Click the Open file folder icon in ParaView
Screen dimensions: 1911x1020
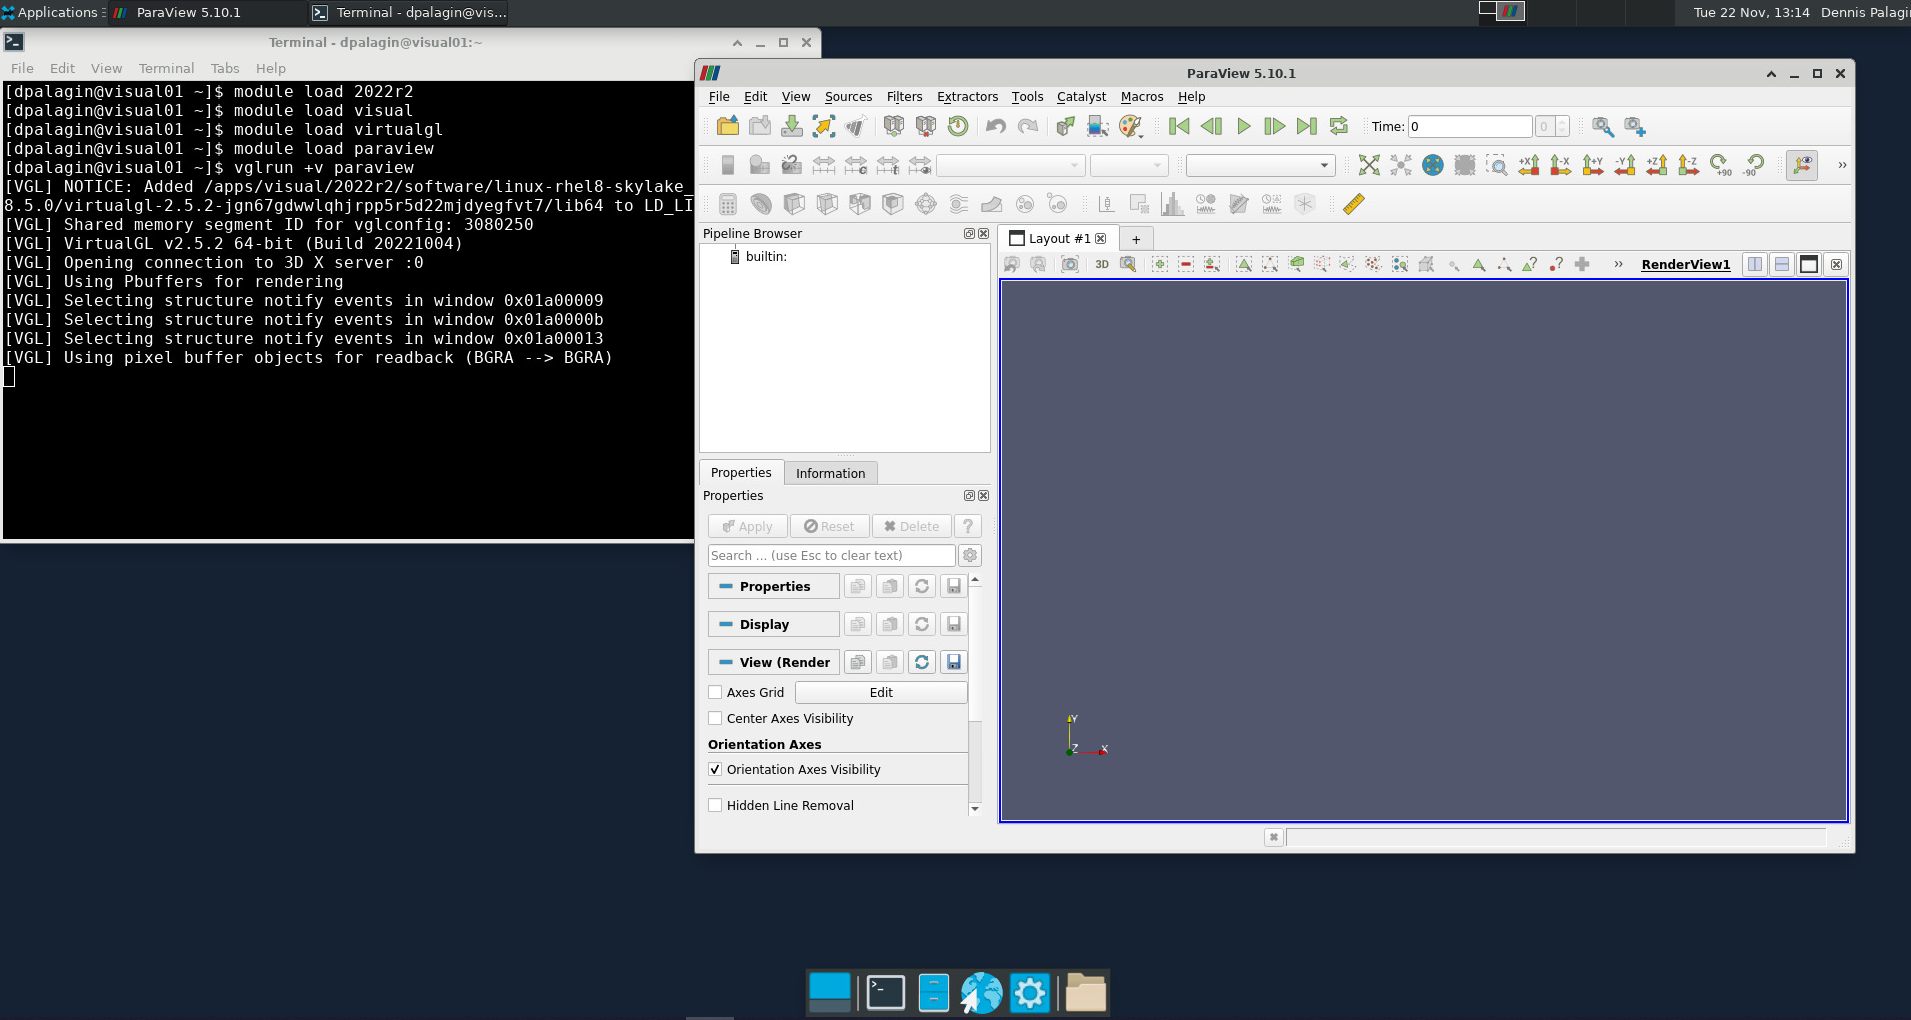pyautogui.click(x=728, y=126)
